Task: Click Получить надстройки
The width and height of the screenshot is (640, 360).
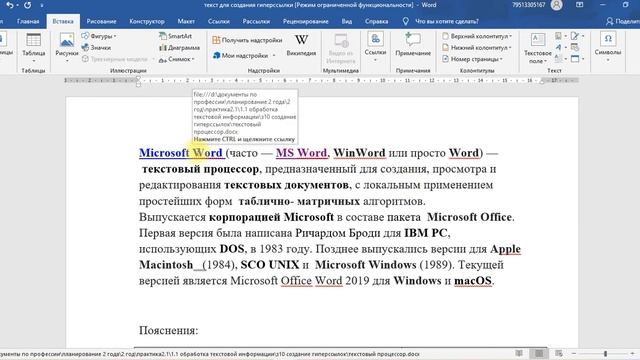Action: (247, 40)
